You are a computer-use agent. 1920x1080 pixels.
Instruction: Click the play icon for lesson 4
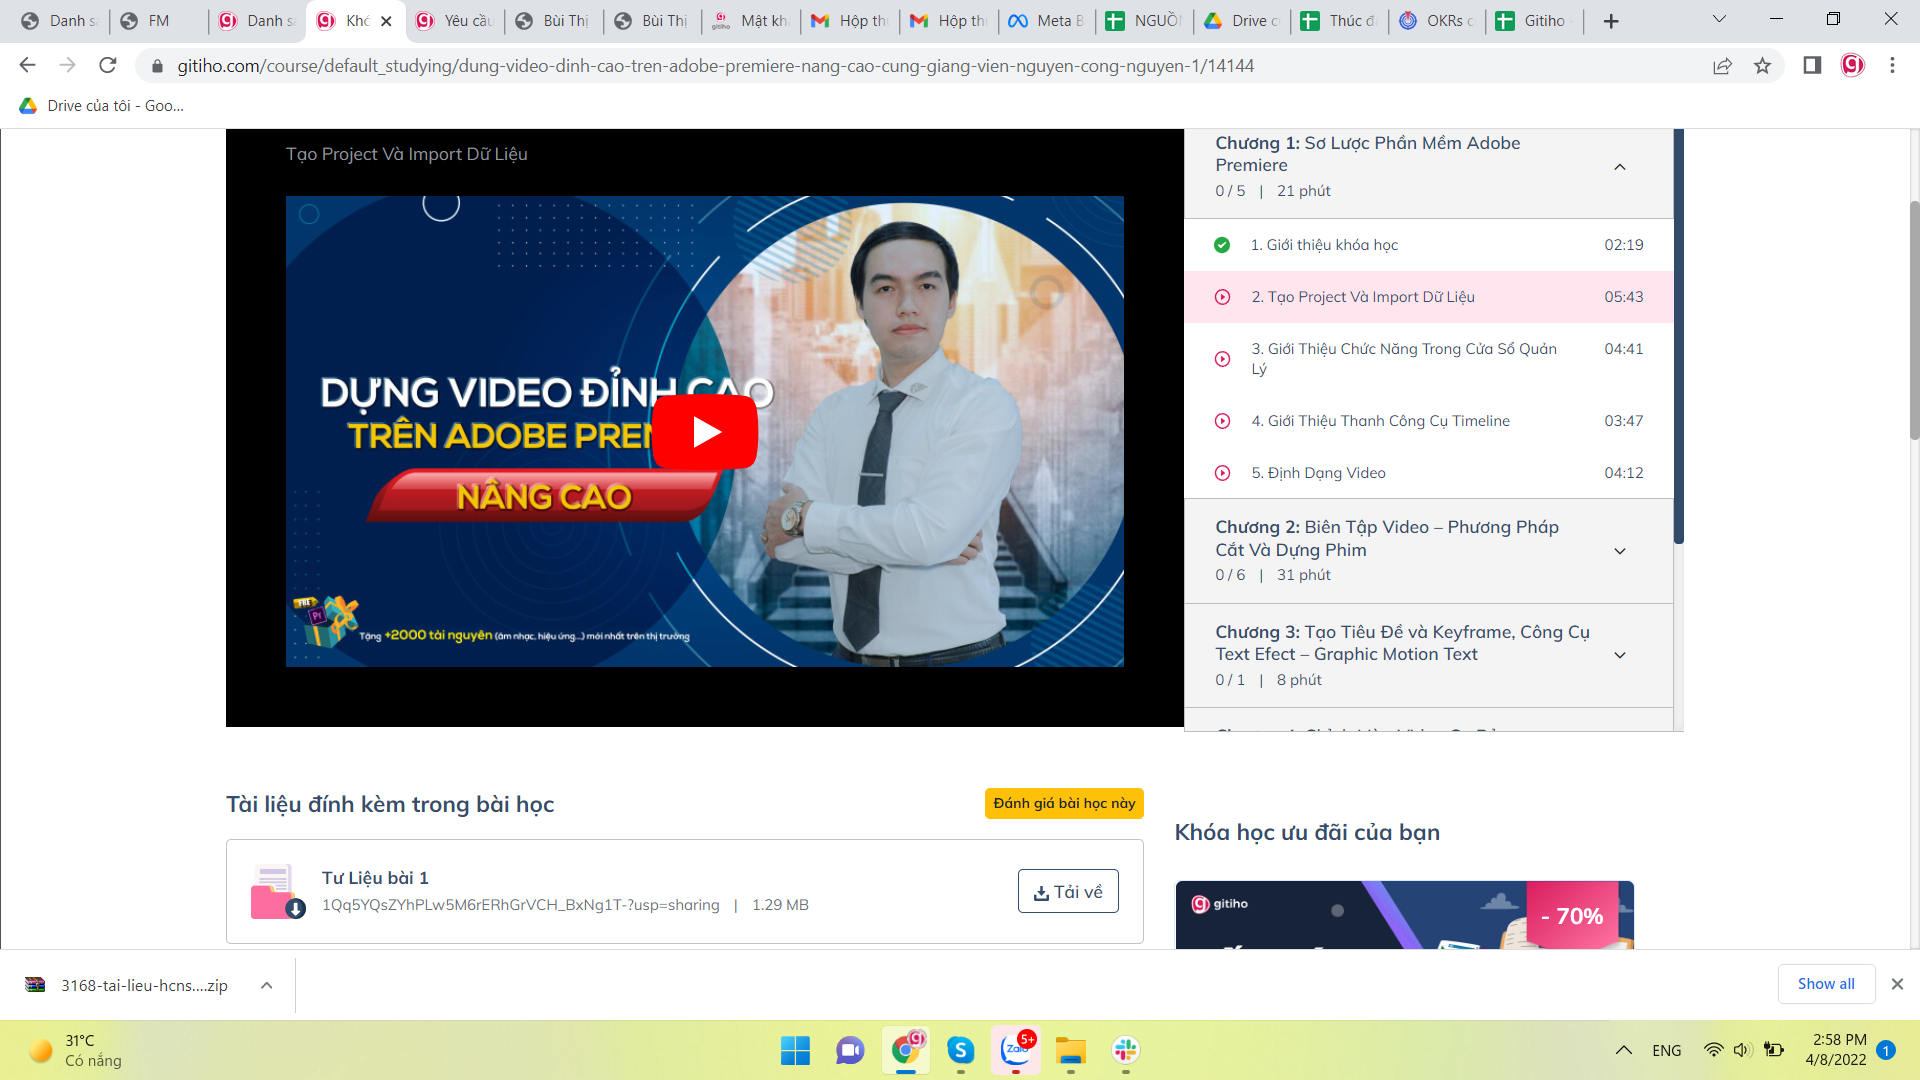1222,421
